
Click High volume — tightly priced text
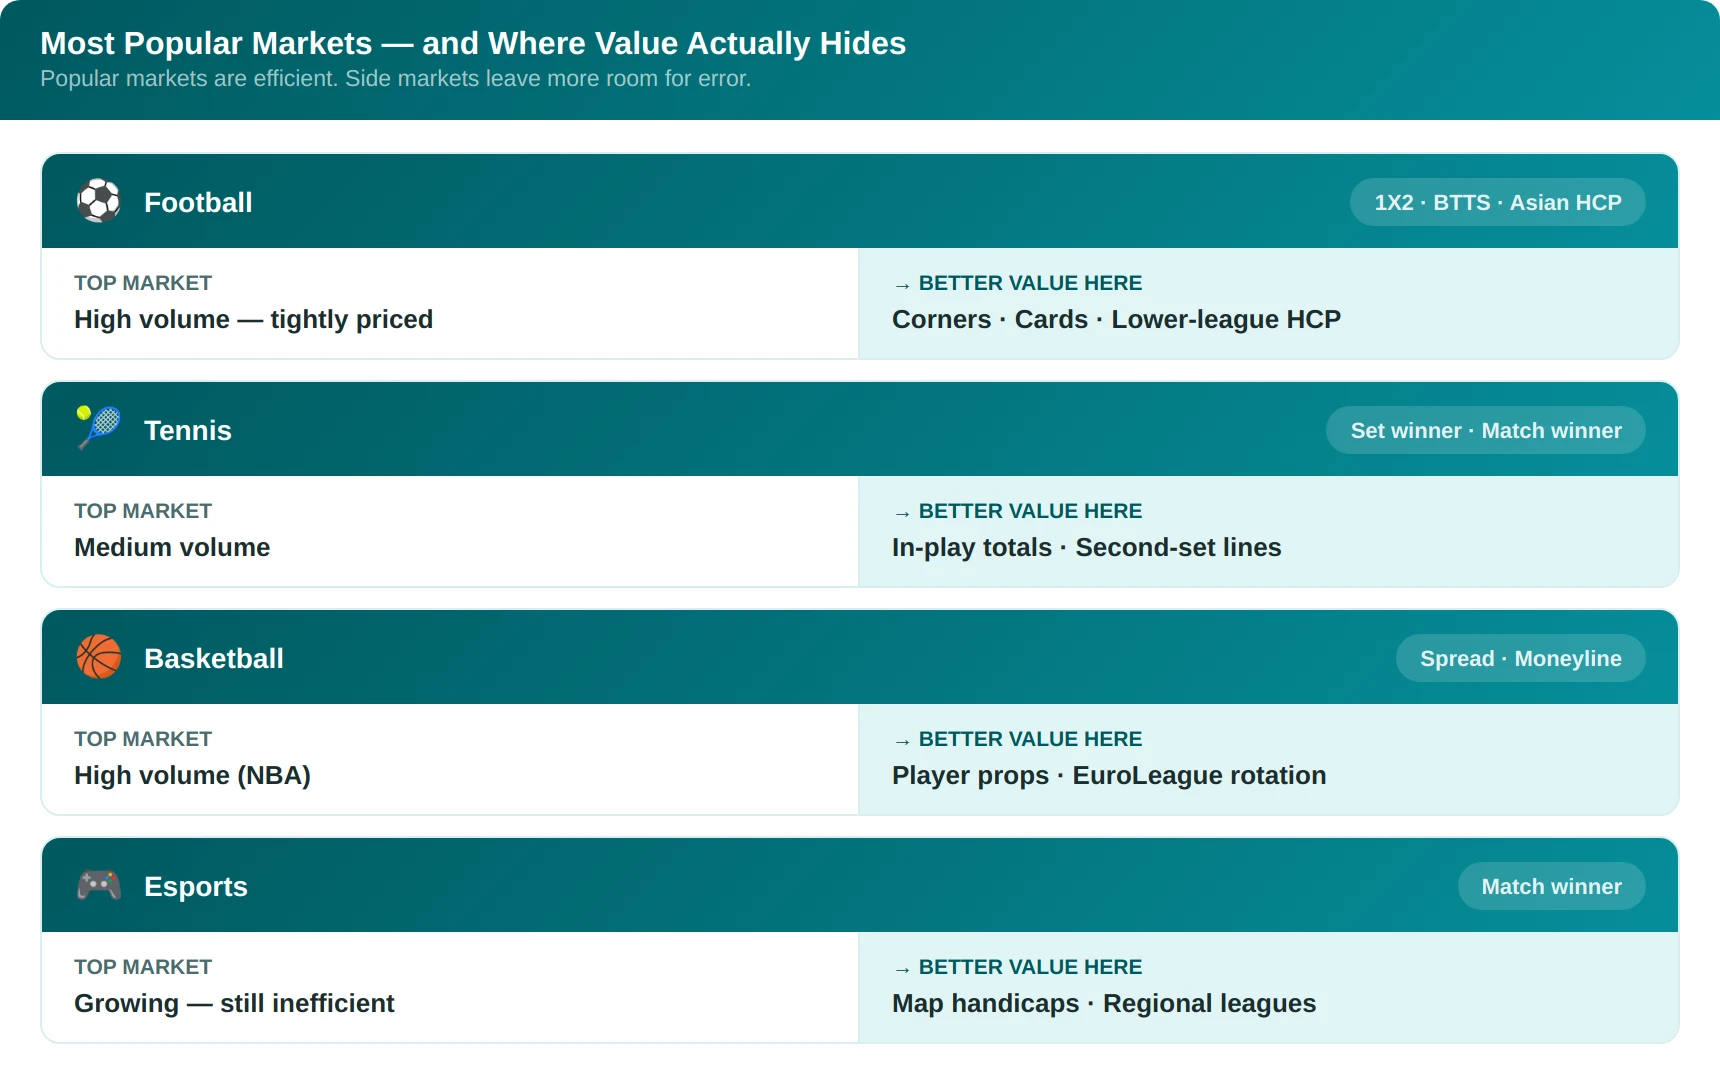pyautogui.click(x=253, y=319)
